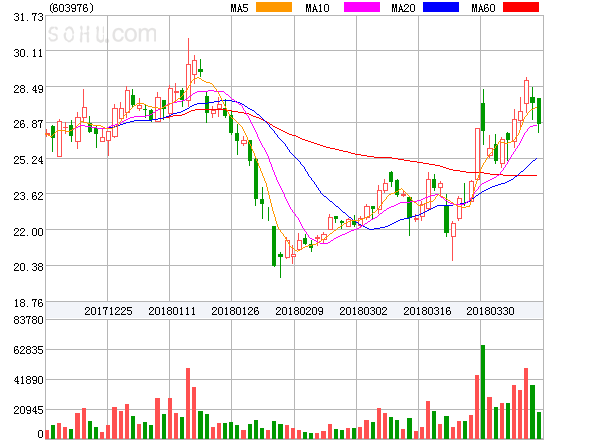Image resolution: width=600 pixels, height=440 pixels.
Task: Click the 25.24 price axis label
Action: click(x=28, y=160)
